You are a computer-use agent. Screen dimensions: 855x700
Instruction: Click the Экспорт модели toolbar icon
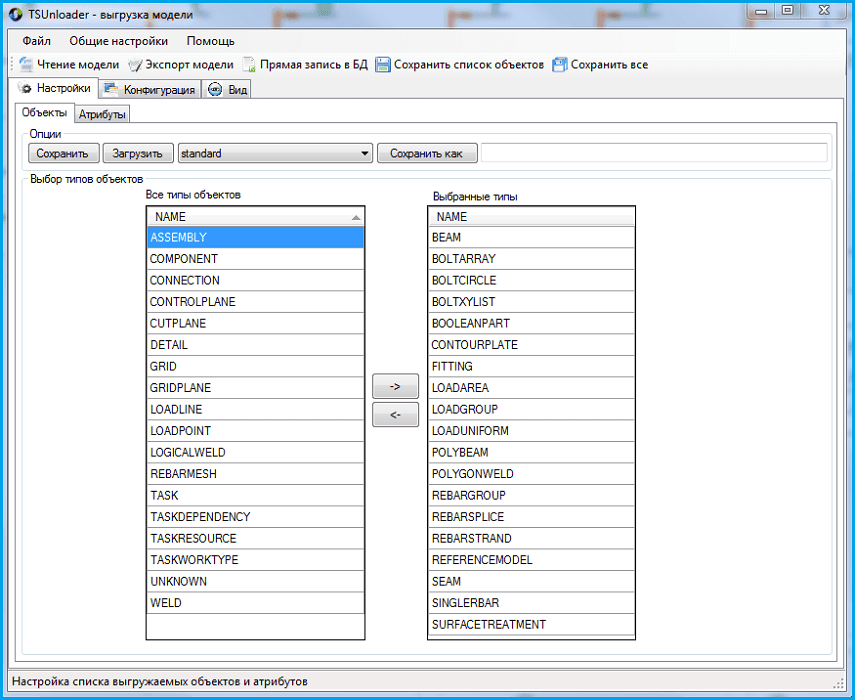(x=136, y=65)
